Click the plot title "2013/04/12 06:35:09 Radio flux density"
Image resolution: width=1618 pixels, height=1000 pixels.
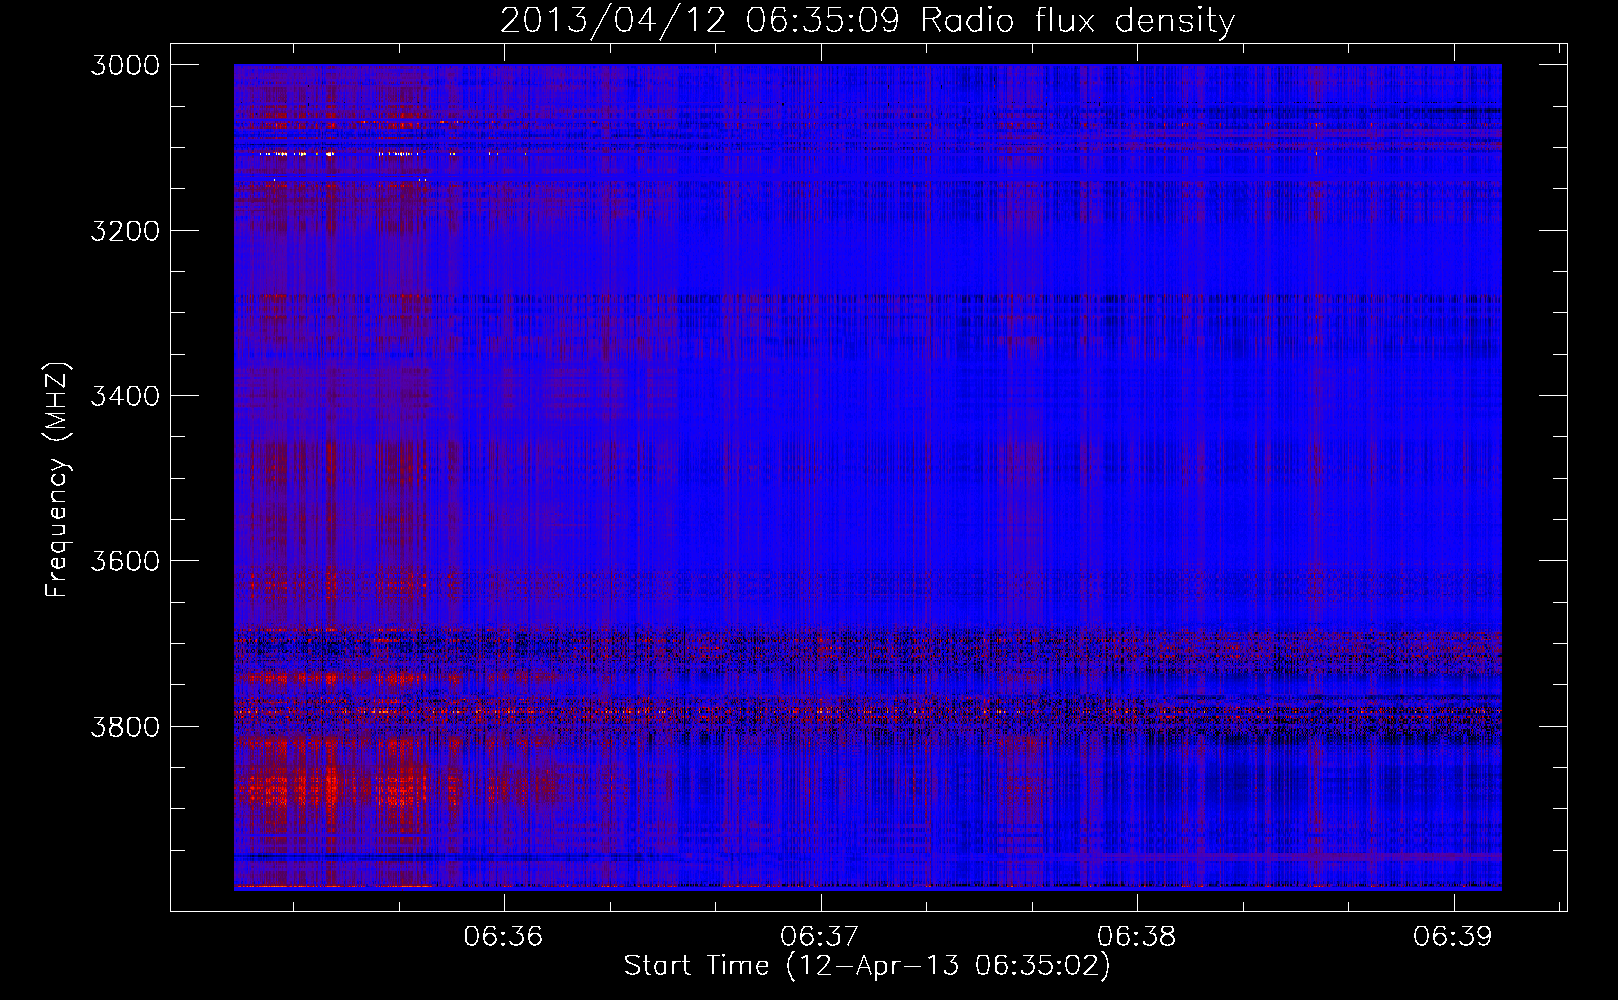(867, 20)
